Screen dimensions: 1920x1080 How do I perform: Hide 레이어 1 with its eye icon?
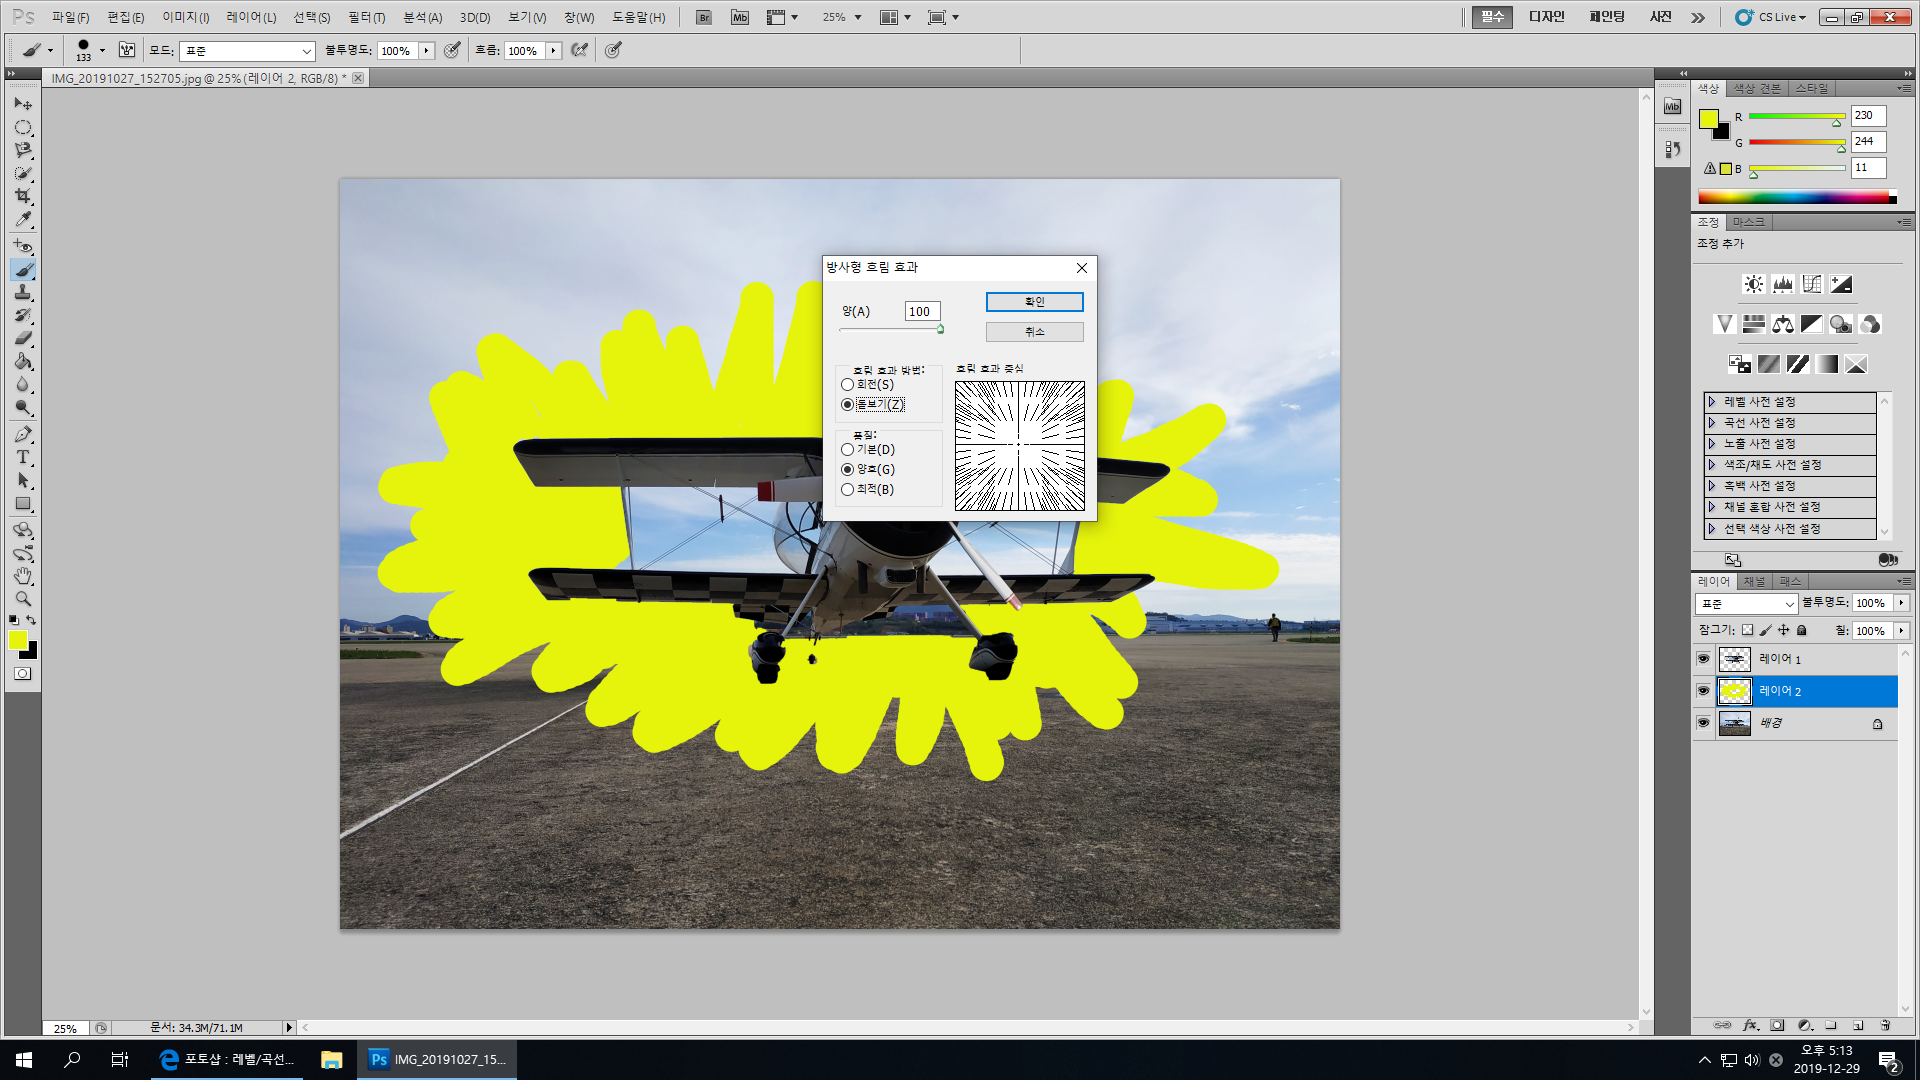click(x=1703, y=659)
